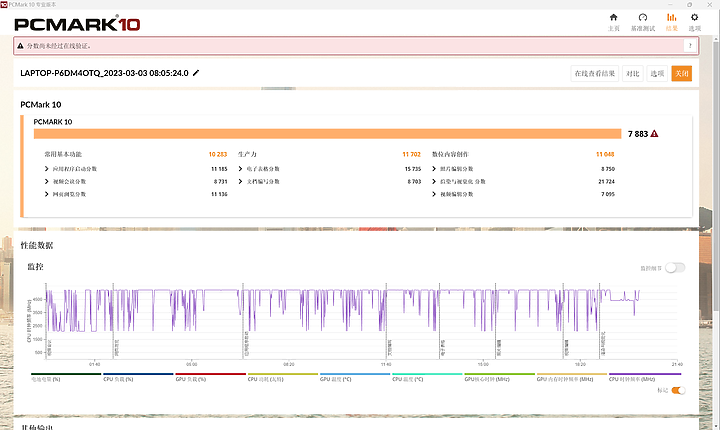This screenshot has height=430, width=720.
Task: Toggle the 电池电量 (%) legend line
Action: tap(66, 377)
